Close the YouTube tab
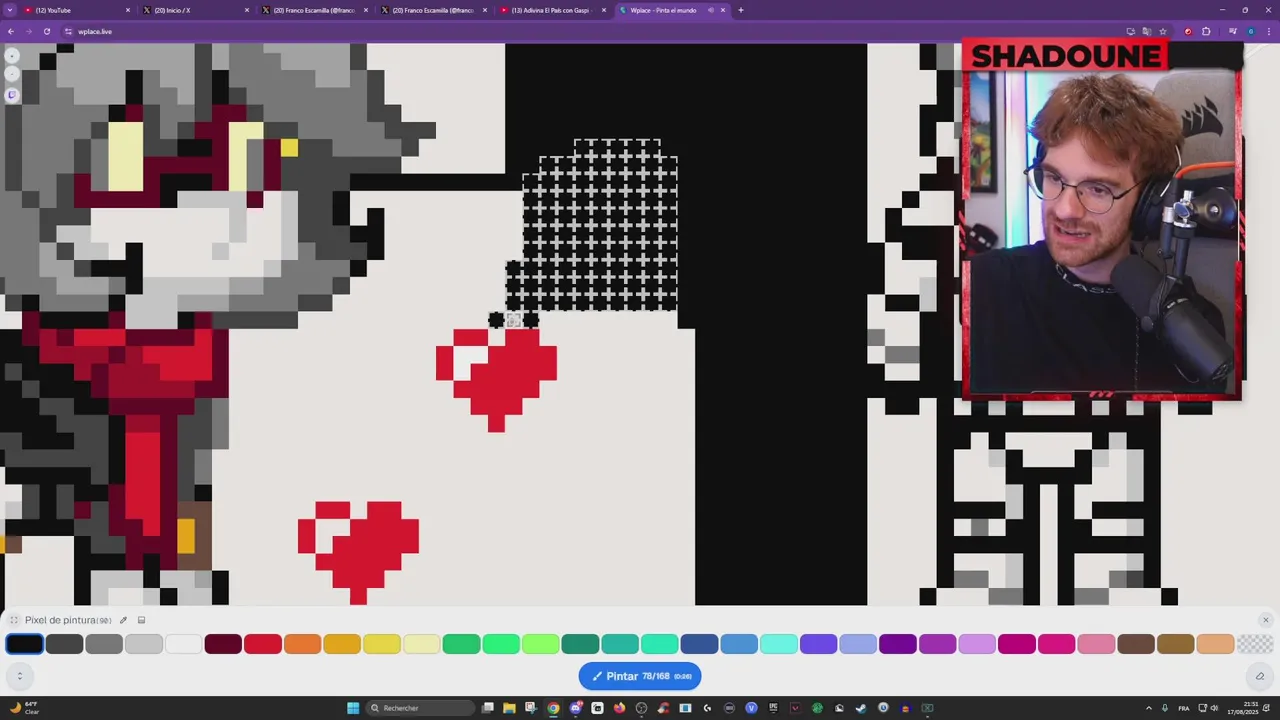1280x720 pixels. [x=128, y=10]
